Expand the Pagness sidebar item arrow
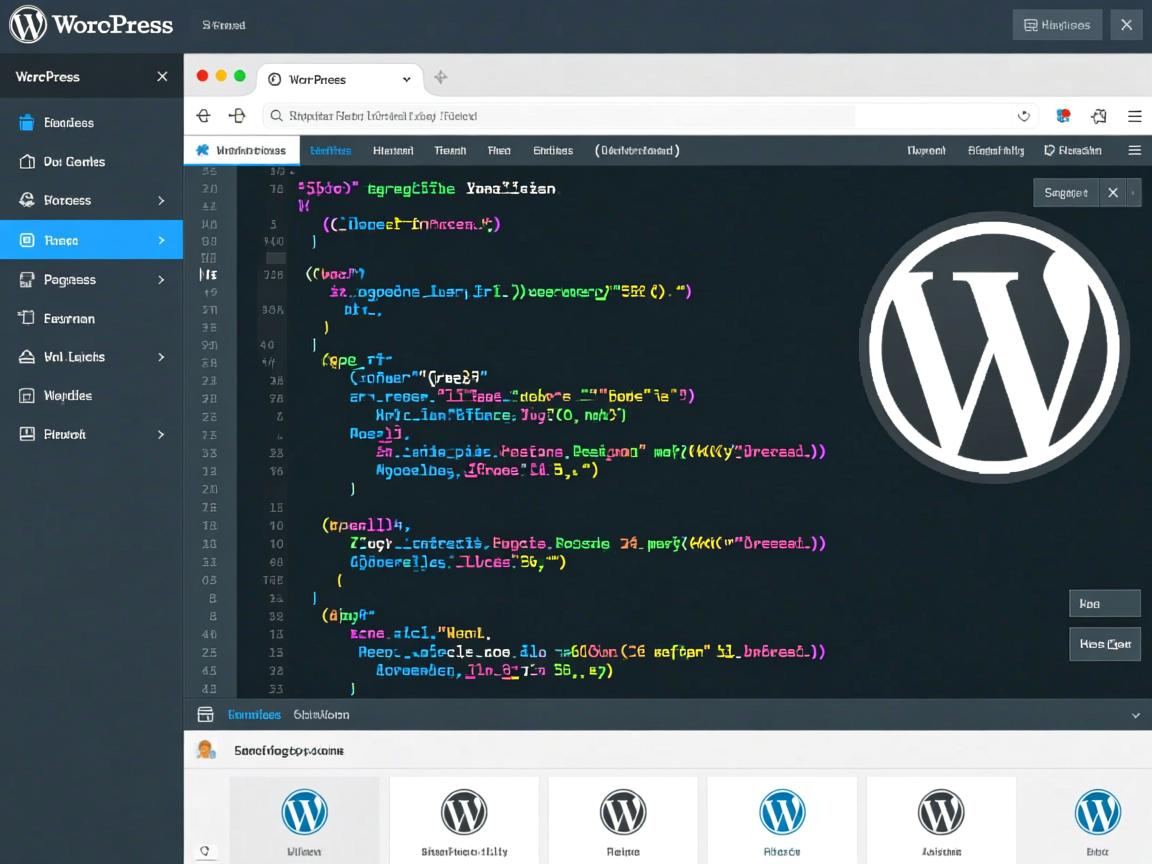The width and height of the screenshot is (1152, 864). [x=161, y=280]
